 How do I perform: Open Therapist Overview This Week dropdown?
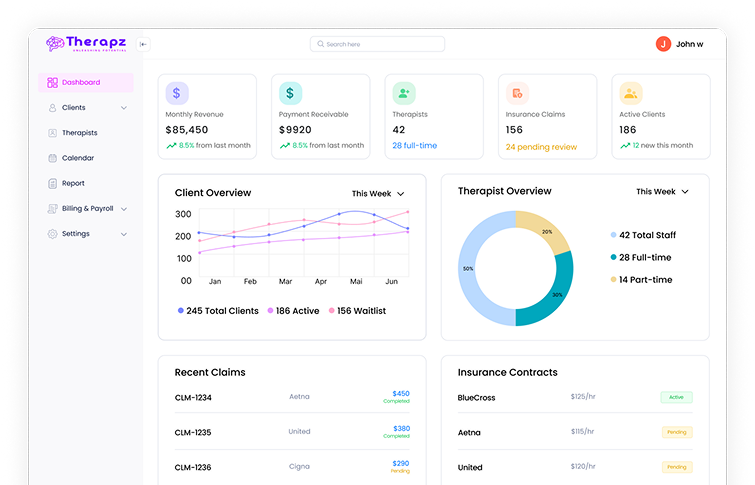pos(662,191)
